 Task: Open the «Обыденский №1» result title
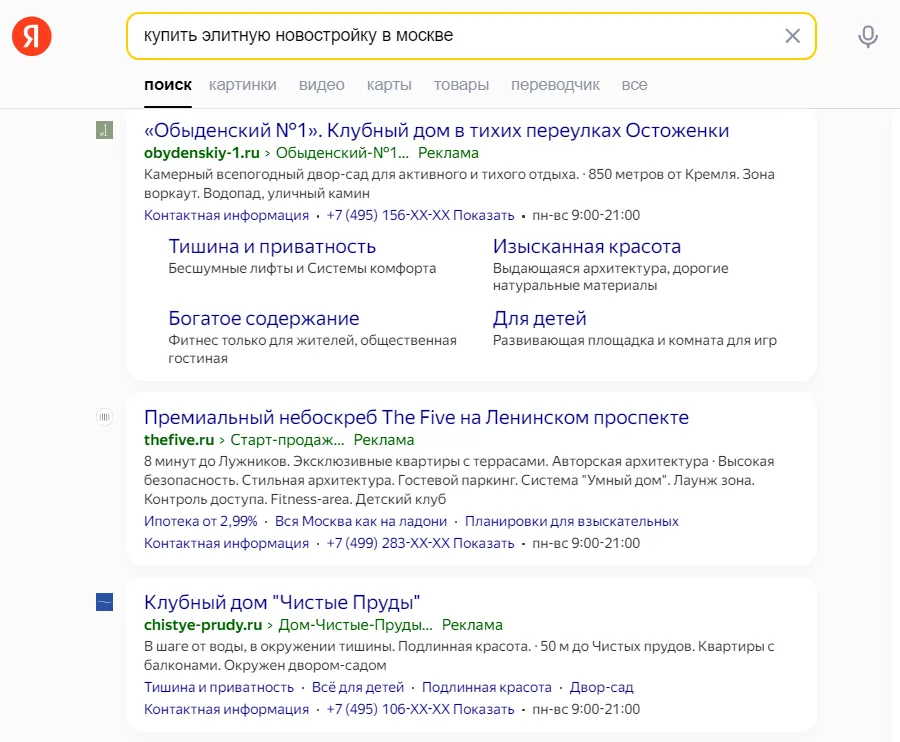pyautogui.click(x=436, y=130)
